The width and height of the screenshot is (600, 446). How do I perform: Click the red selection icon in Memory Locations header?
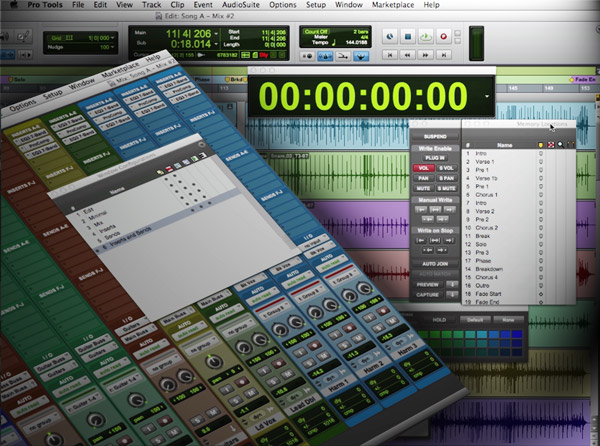tap(551, 145)
